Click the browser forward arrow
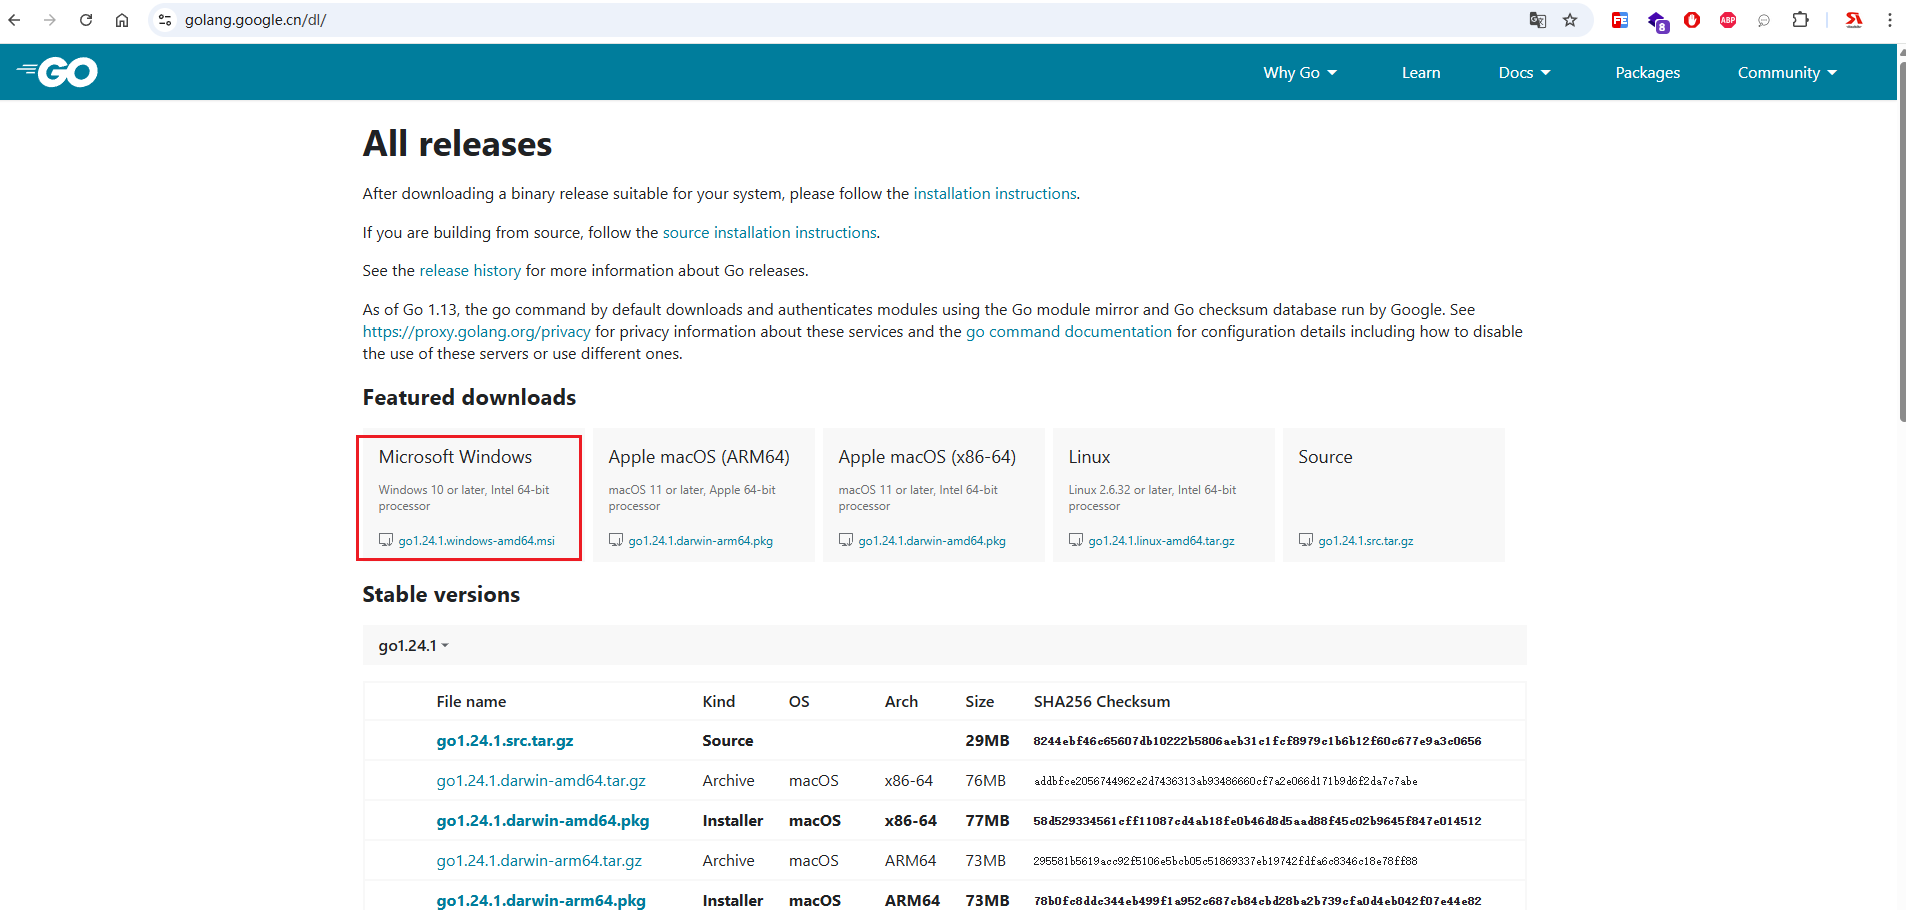Viewport: 1906px width, 910px height. pos(50,20)
